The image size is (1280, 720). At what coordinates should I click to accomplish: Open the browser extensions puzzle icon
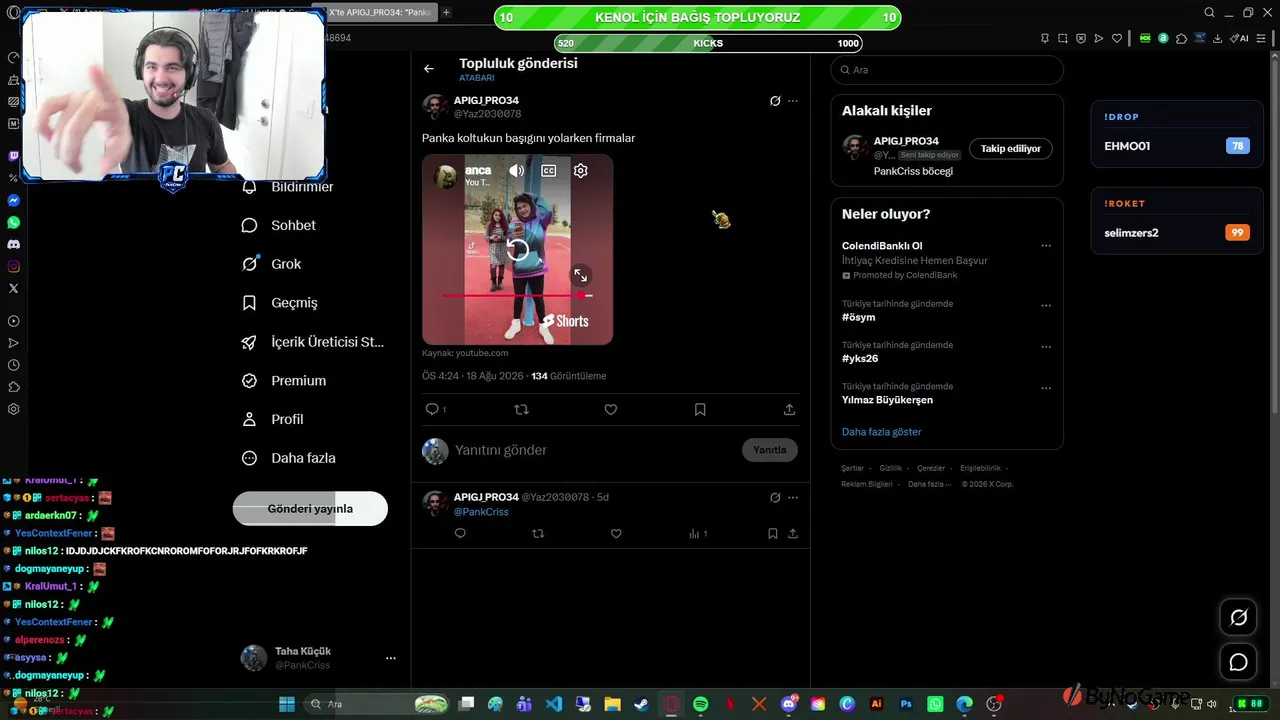[x=1181, y=38]
